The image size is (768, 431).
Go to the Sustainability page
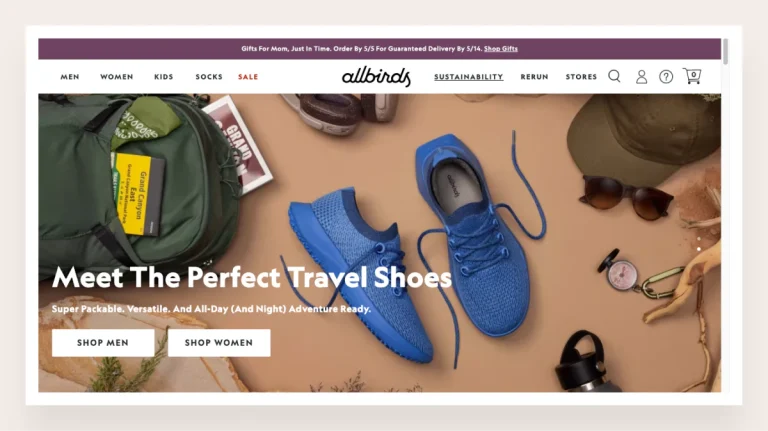click(469, 77)
